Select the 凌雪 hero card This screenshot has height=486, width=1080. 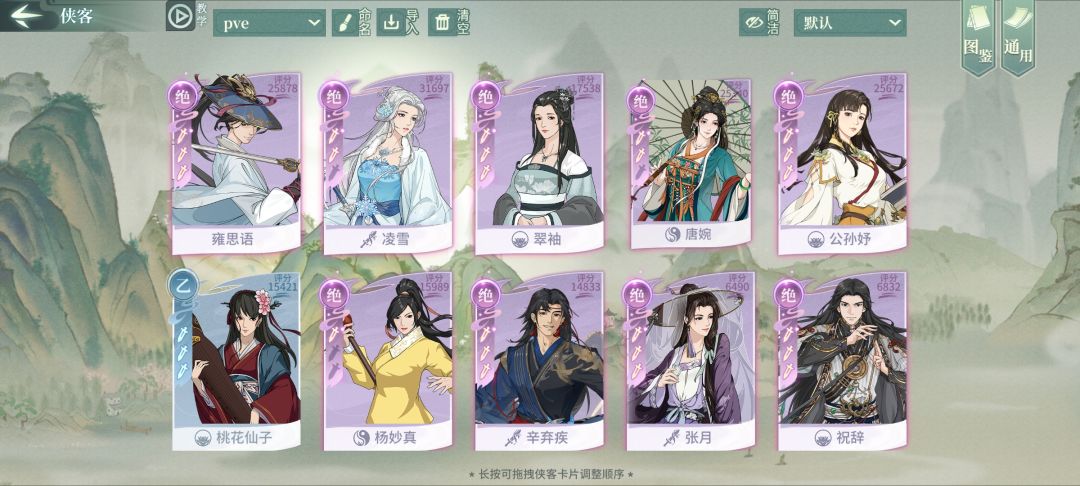387,162
